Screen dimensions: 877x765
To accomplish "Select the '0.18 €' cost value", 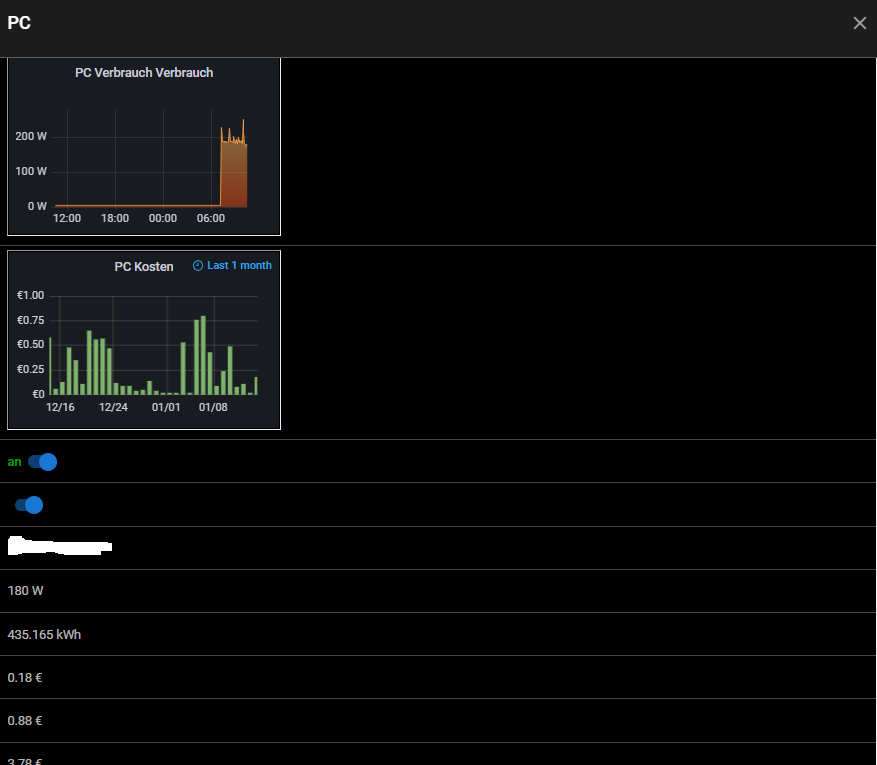I will coord(25,678).
